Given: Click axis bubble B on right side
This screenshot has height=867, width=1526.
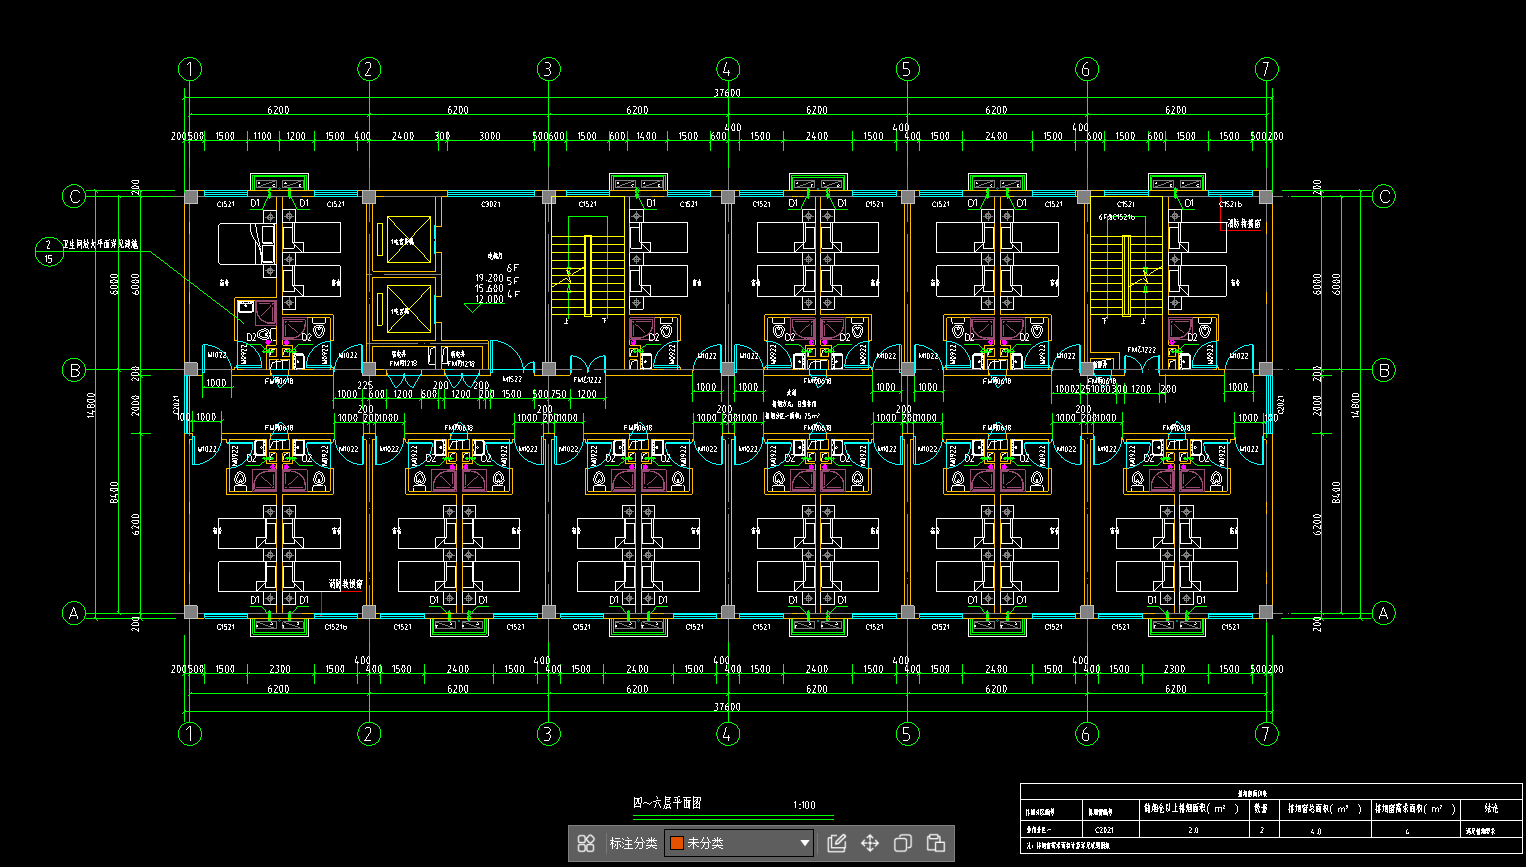Looking at the screenshot, I should [1384, 370].
